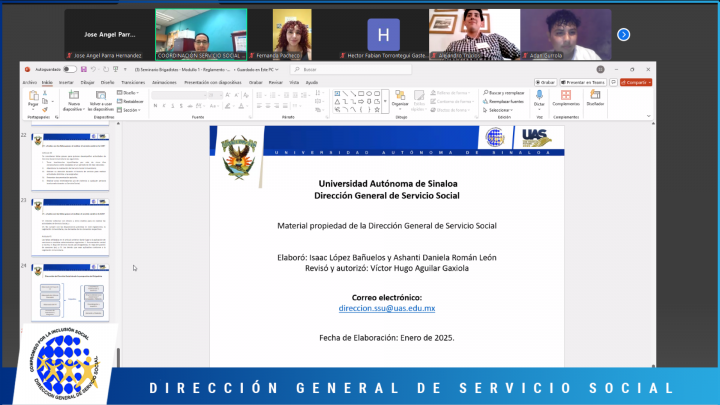Image resolution: width=720 pixels, height=405 pixels.
Task: Open the font name combo box
Action: click(179, 95)
